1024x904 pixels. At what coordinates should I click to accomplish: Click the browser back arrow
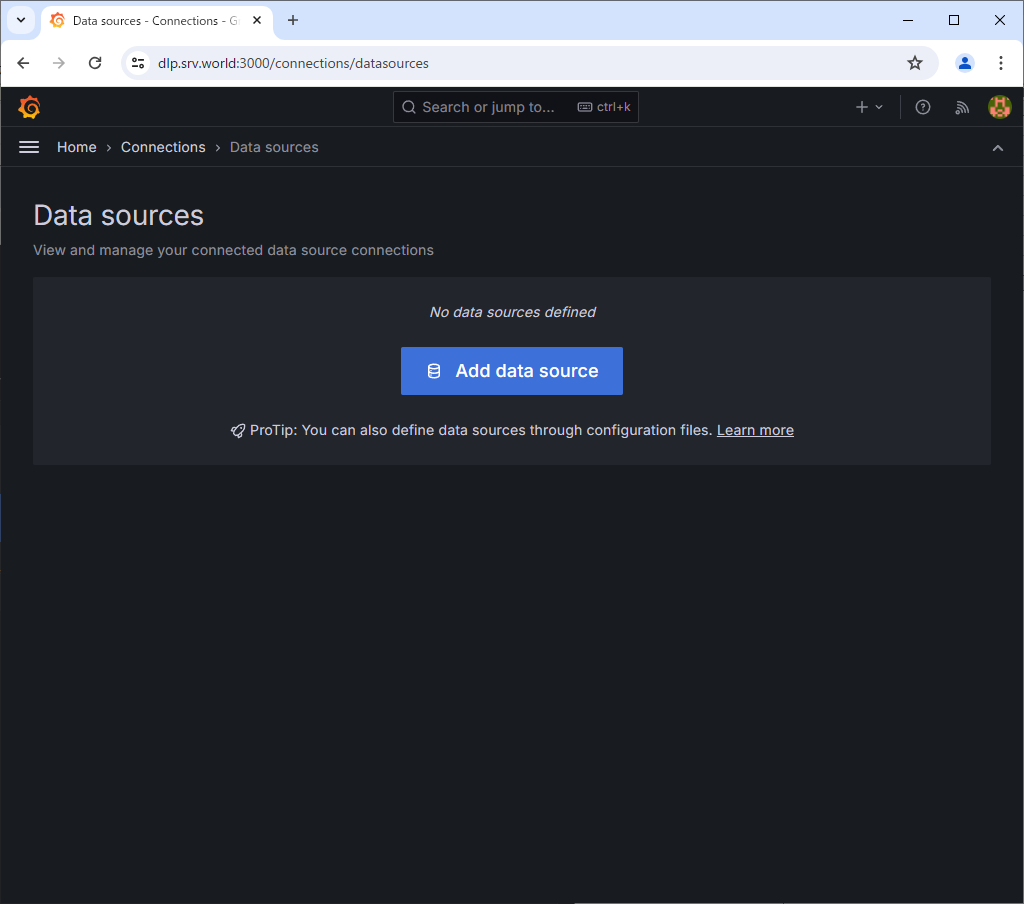24,63
